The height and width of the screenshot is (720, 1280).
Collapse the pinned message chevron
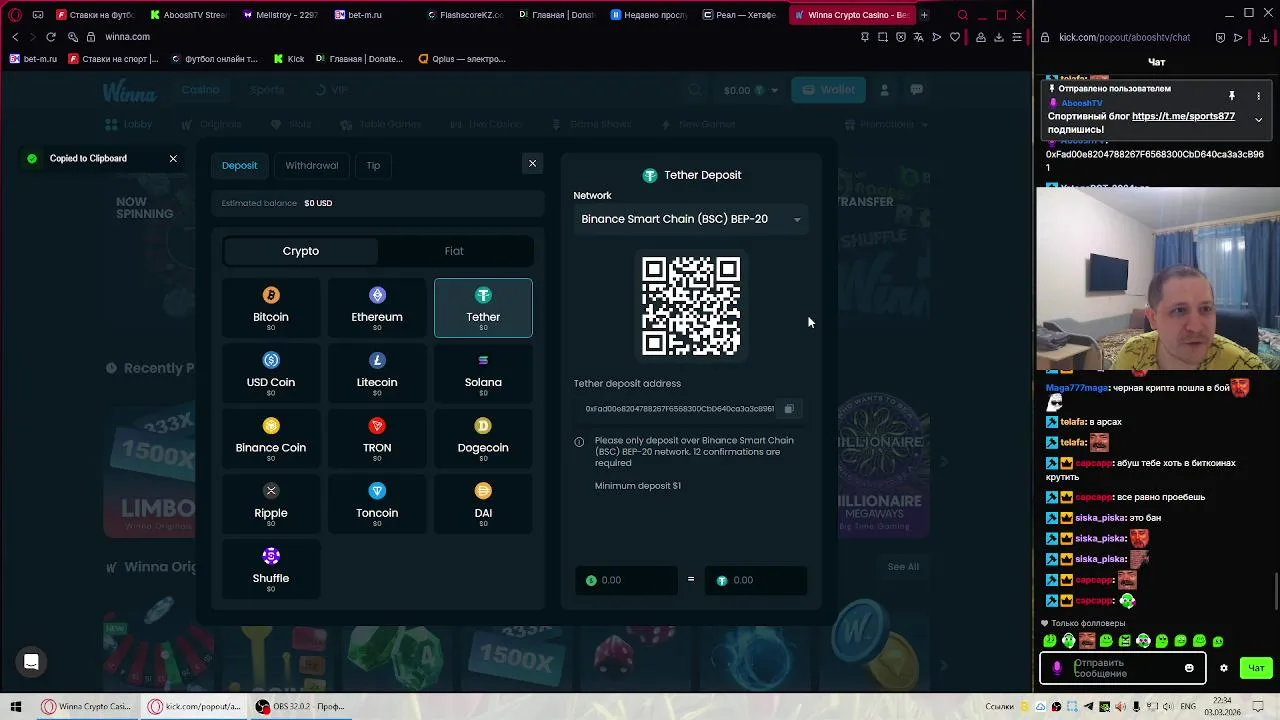(x=1258, y=119)
